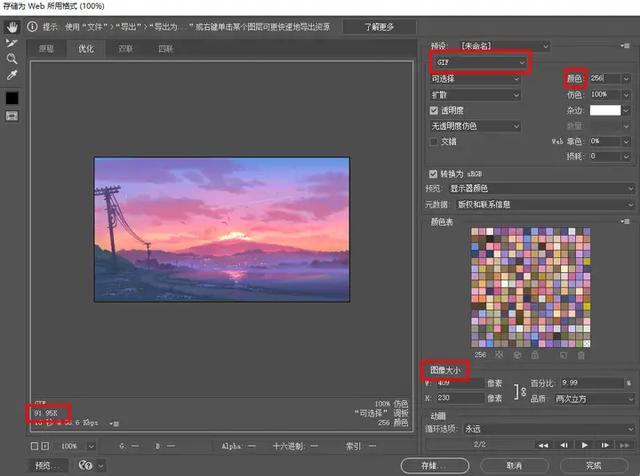Select the Hand tool

12,27
